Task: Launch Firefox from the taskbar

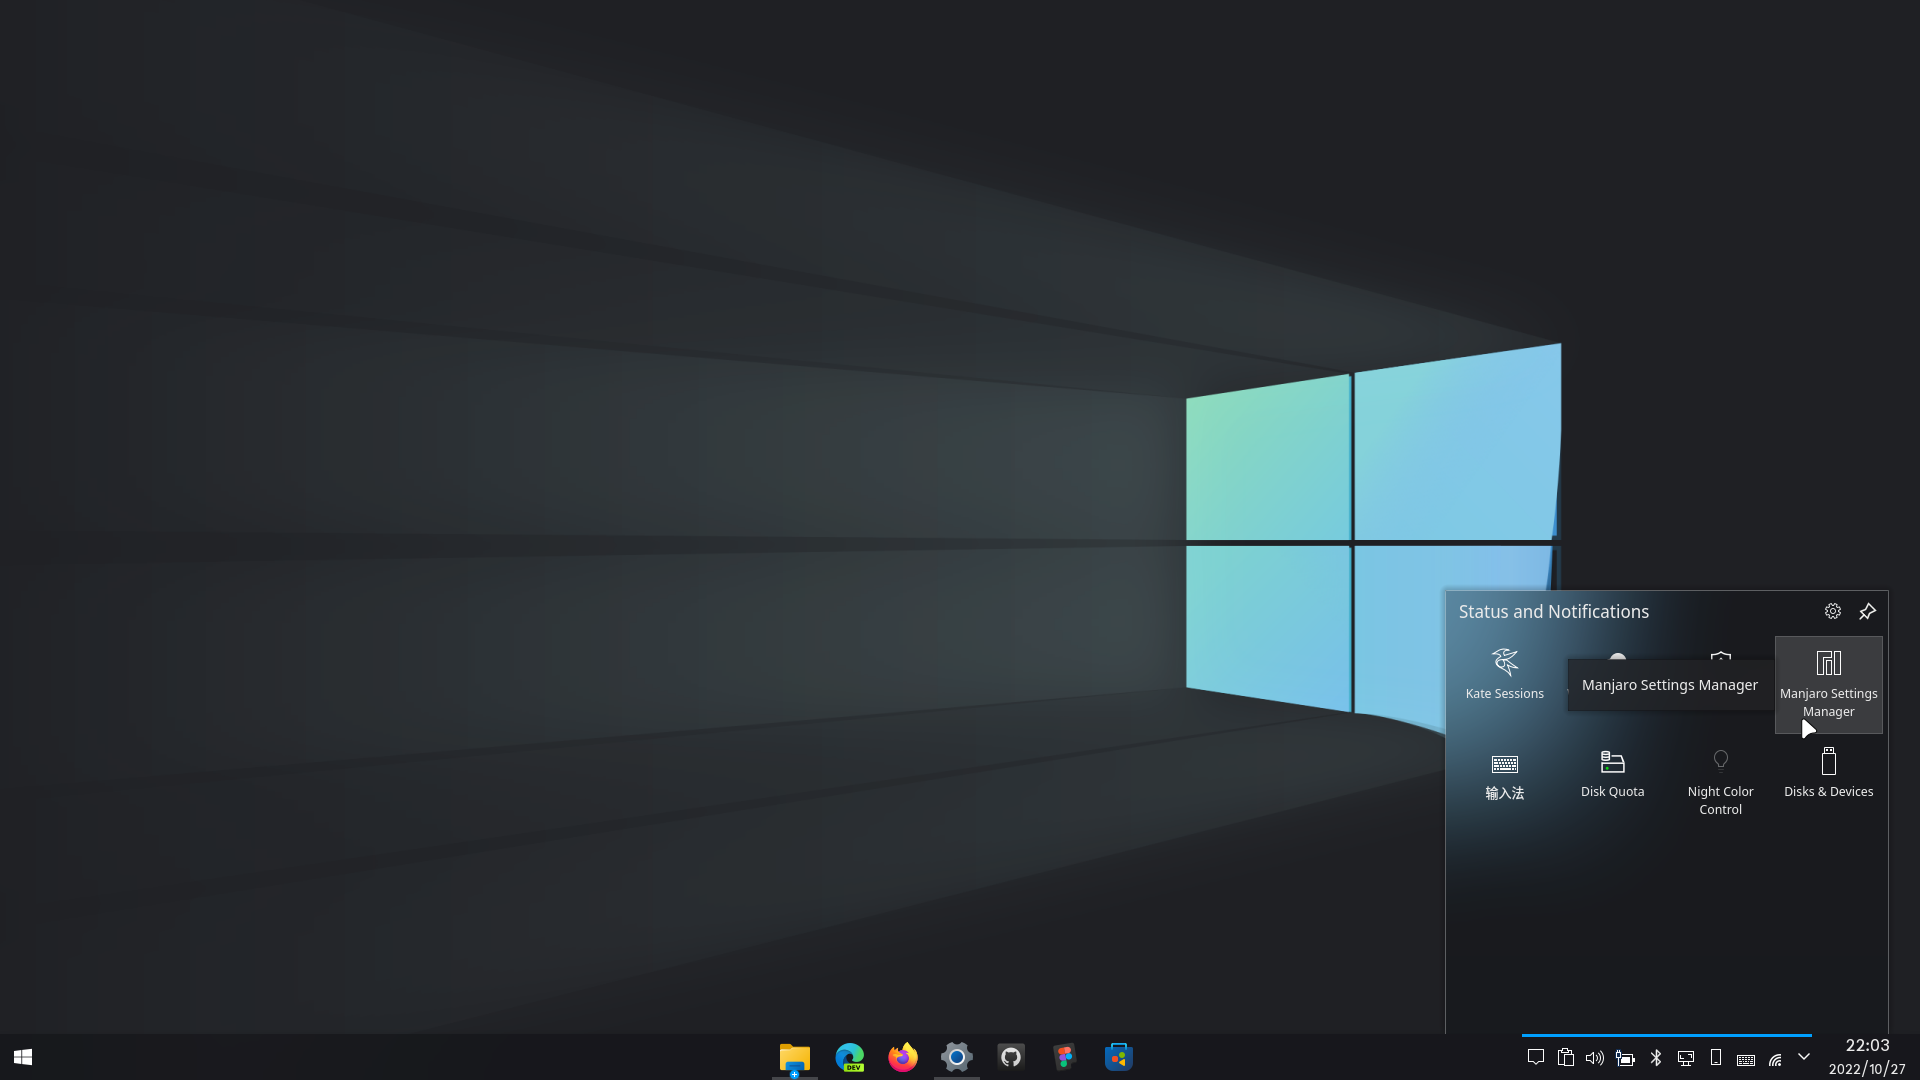Action: pos(902,1057)
